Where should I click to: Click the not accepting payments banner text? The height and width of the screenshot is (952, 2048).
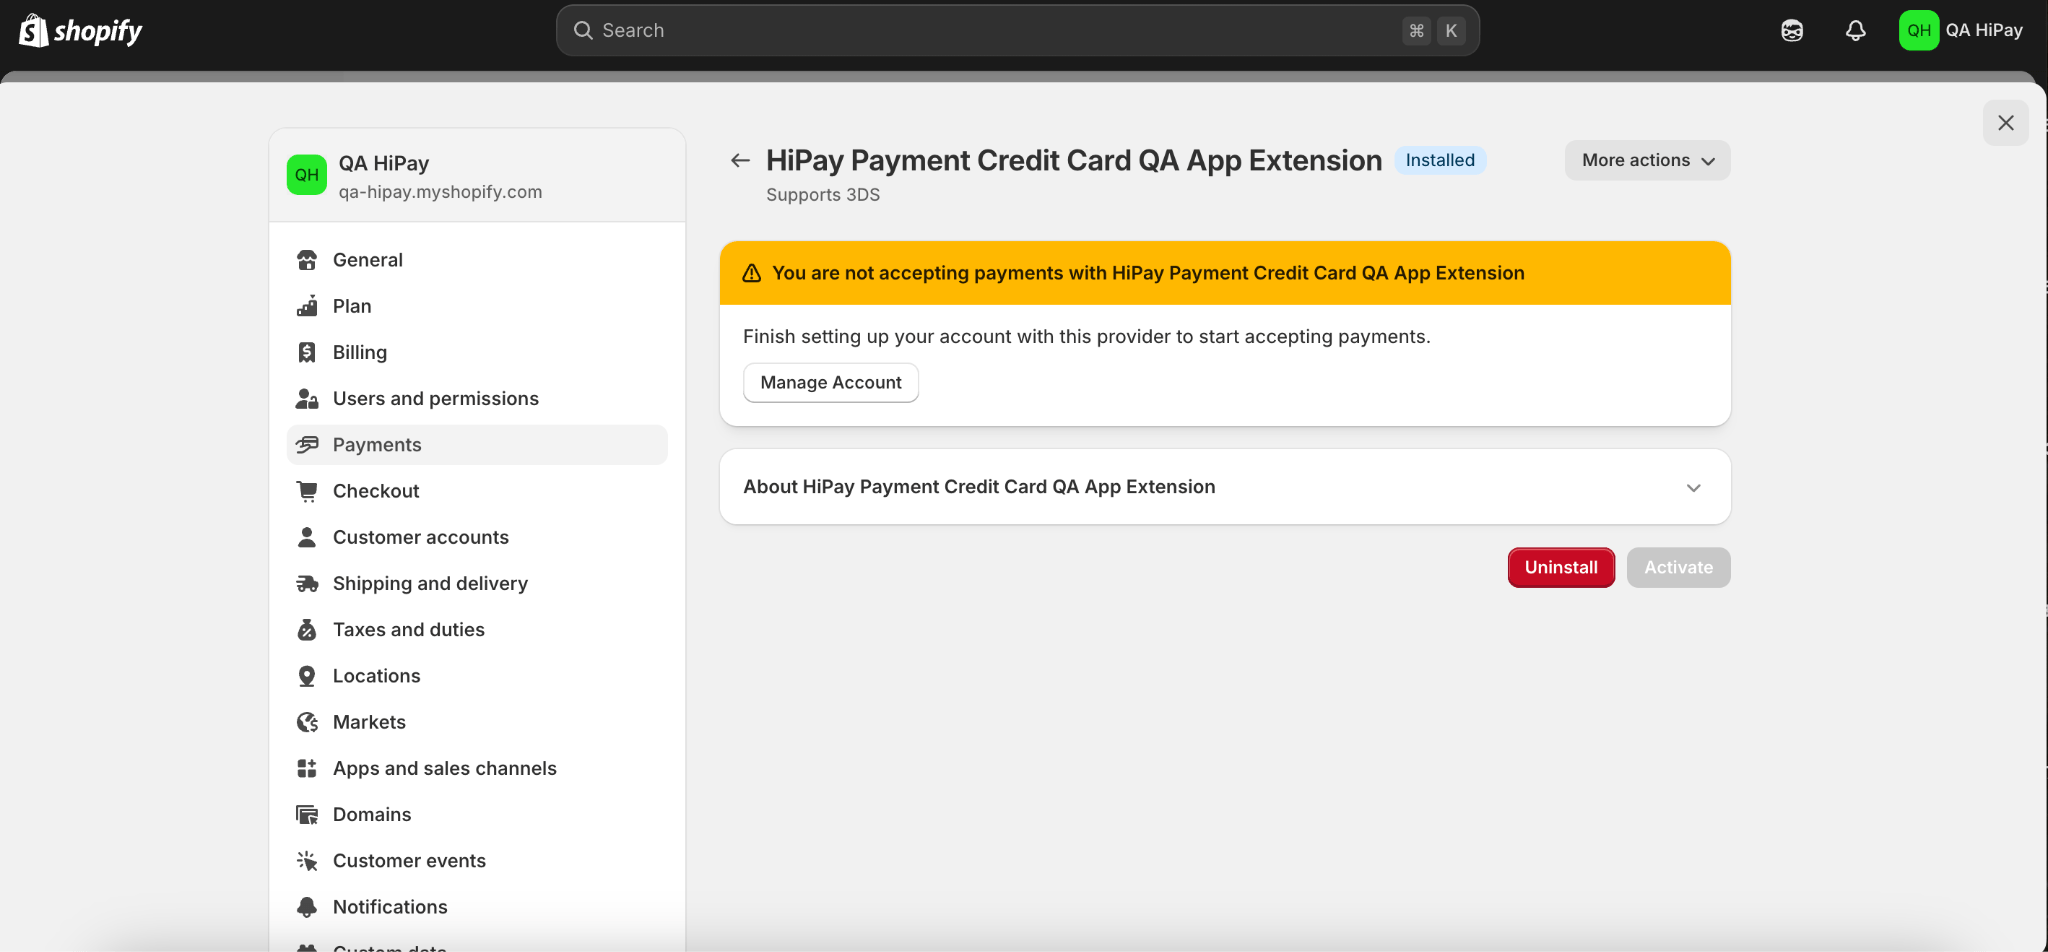pos(1148,273)
